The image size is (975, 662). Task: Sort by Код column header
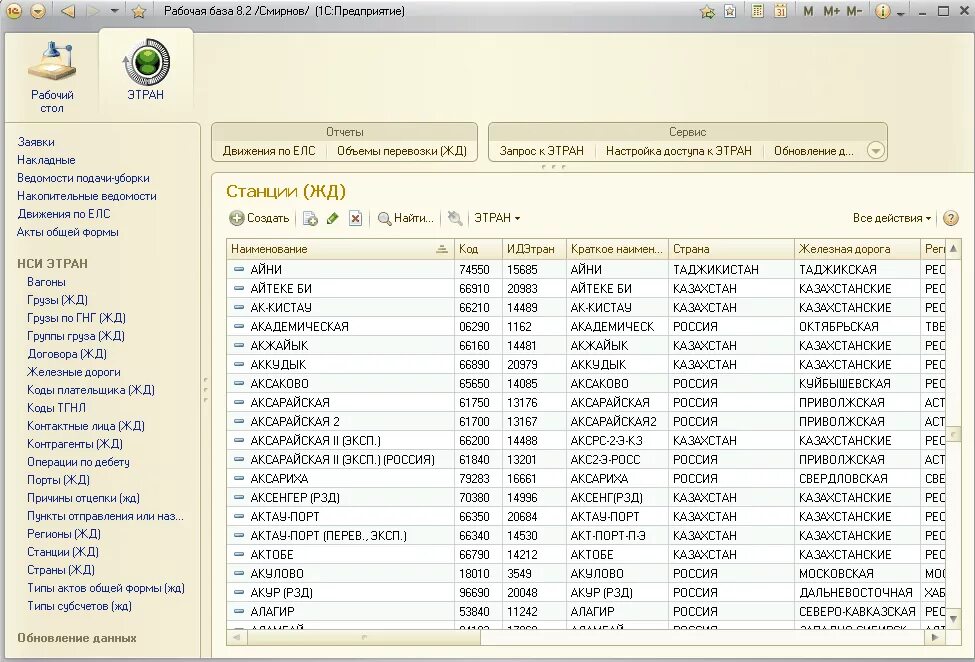pos(478,249)
